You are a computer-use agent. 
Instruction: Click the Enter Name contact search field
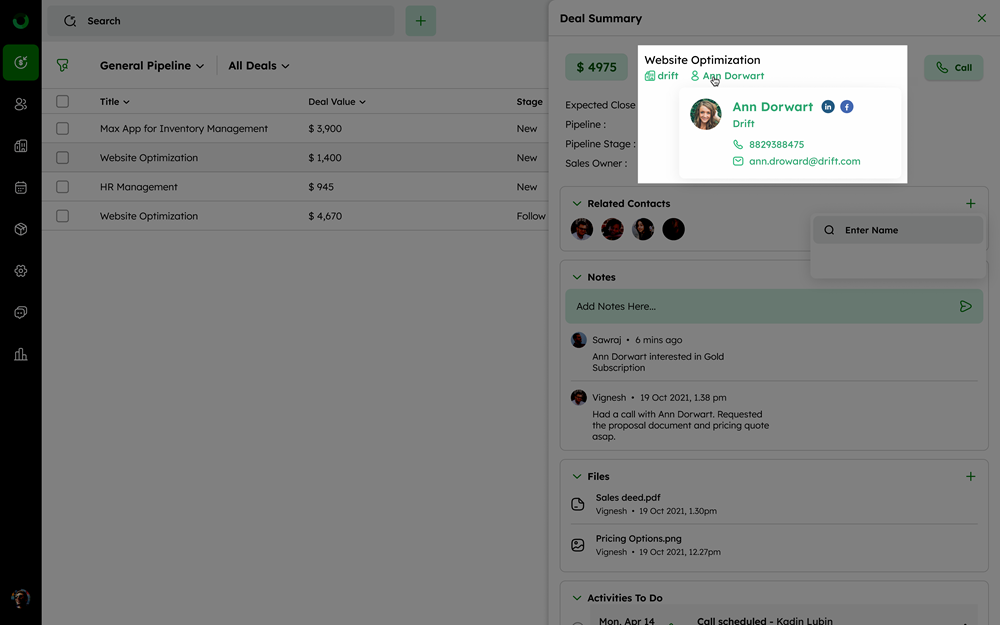[898, 230]
